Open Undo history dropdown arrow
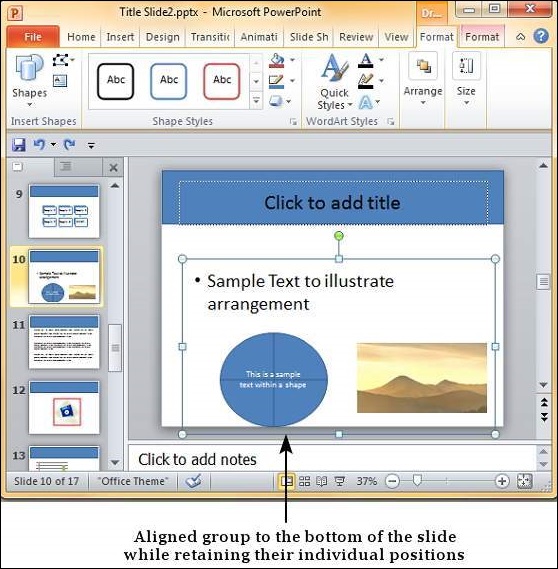 coord(53,145)
